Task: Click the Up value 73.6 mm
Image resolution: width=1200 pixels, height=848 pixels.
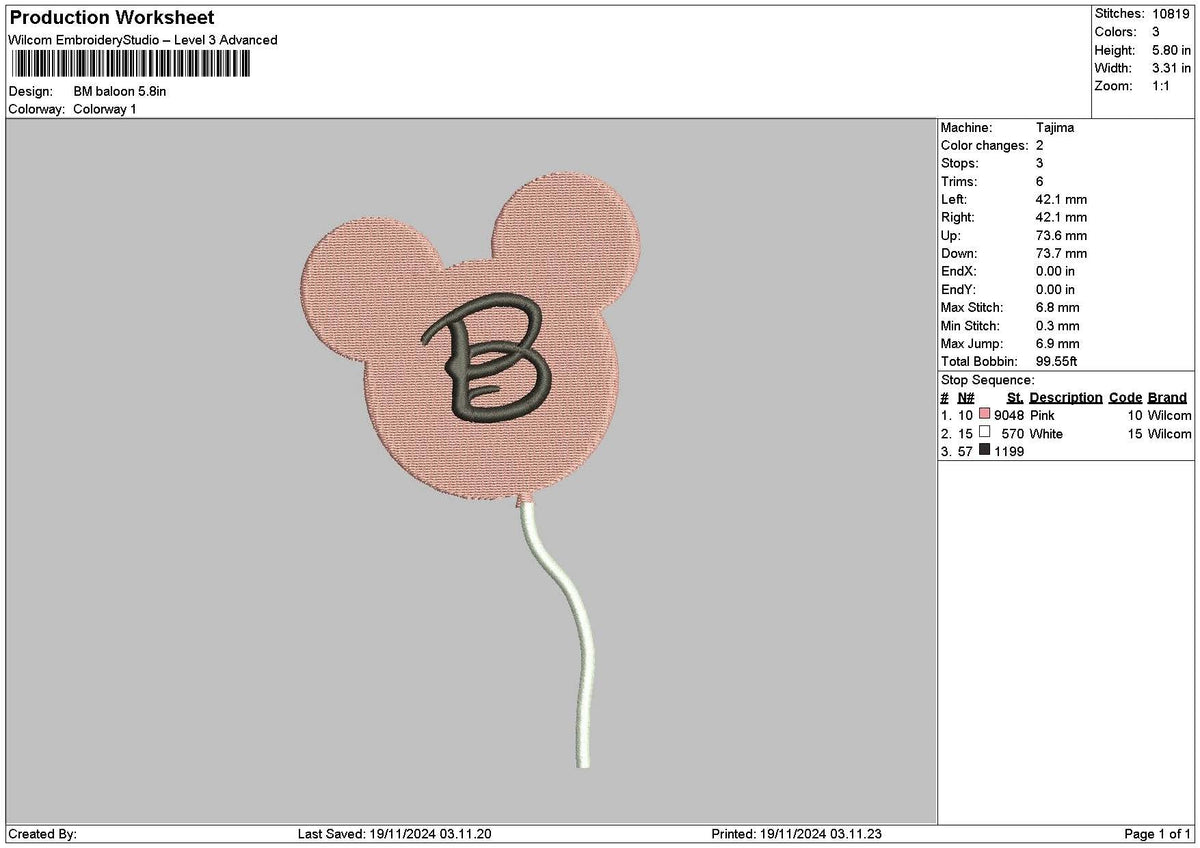Action: (1061, 236)
